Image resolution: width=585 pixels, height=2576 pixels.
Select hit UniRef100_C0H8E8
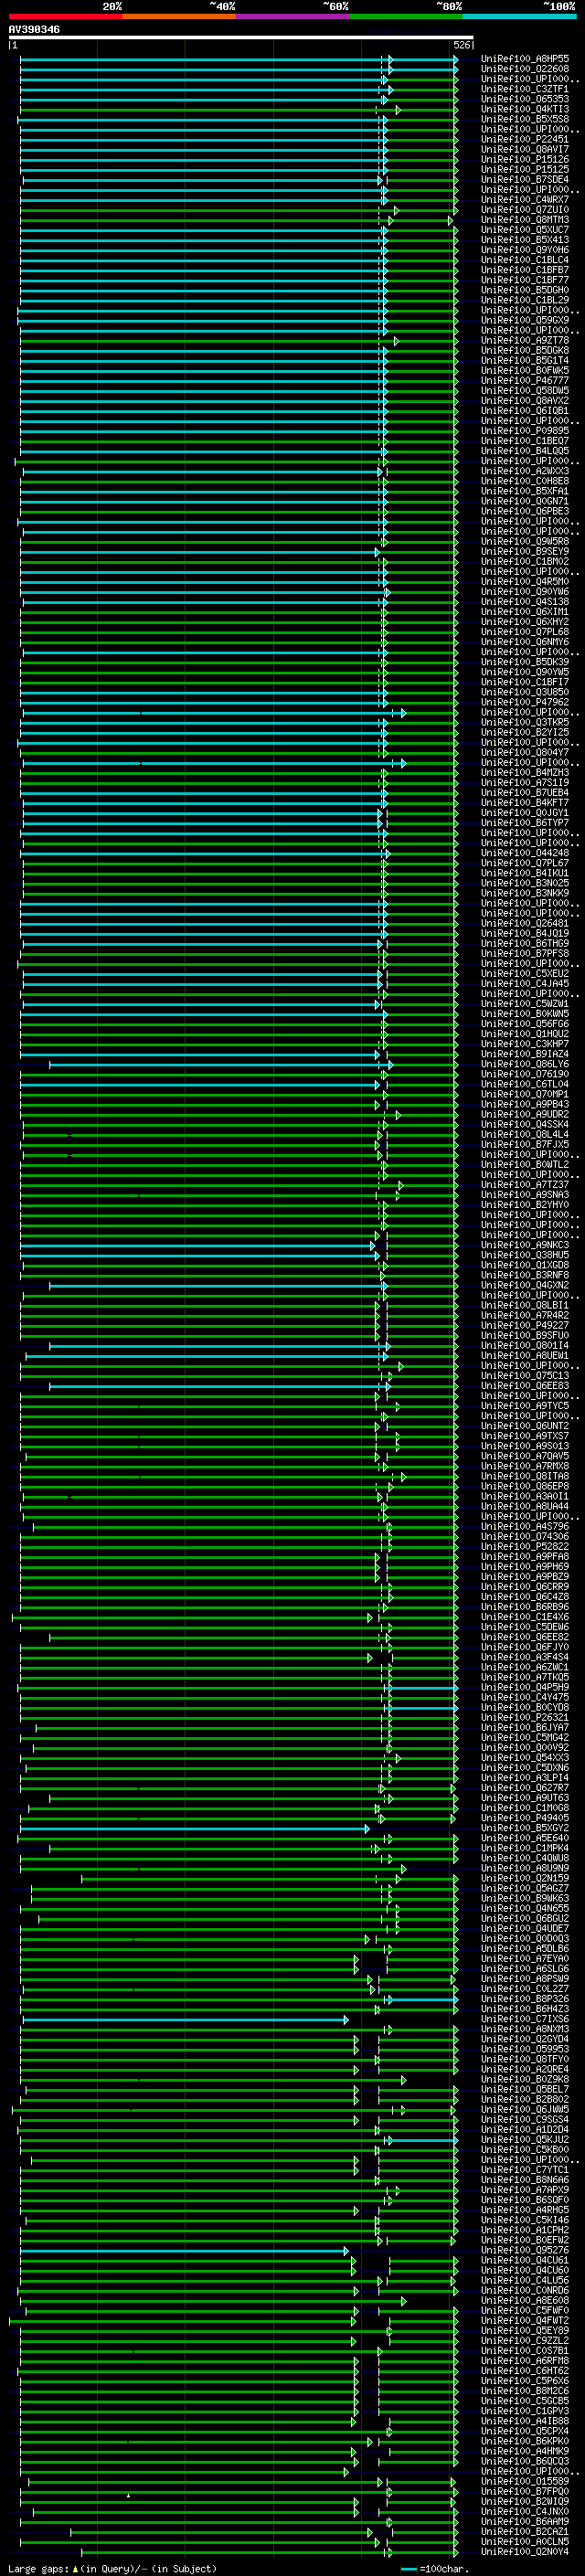pos(525,481)
